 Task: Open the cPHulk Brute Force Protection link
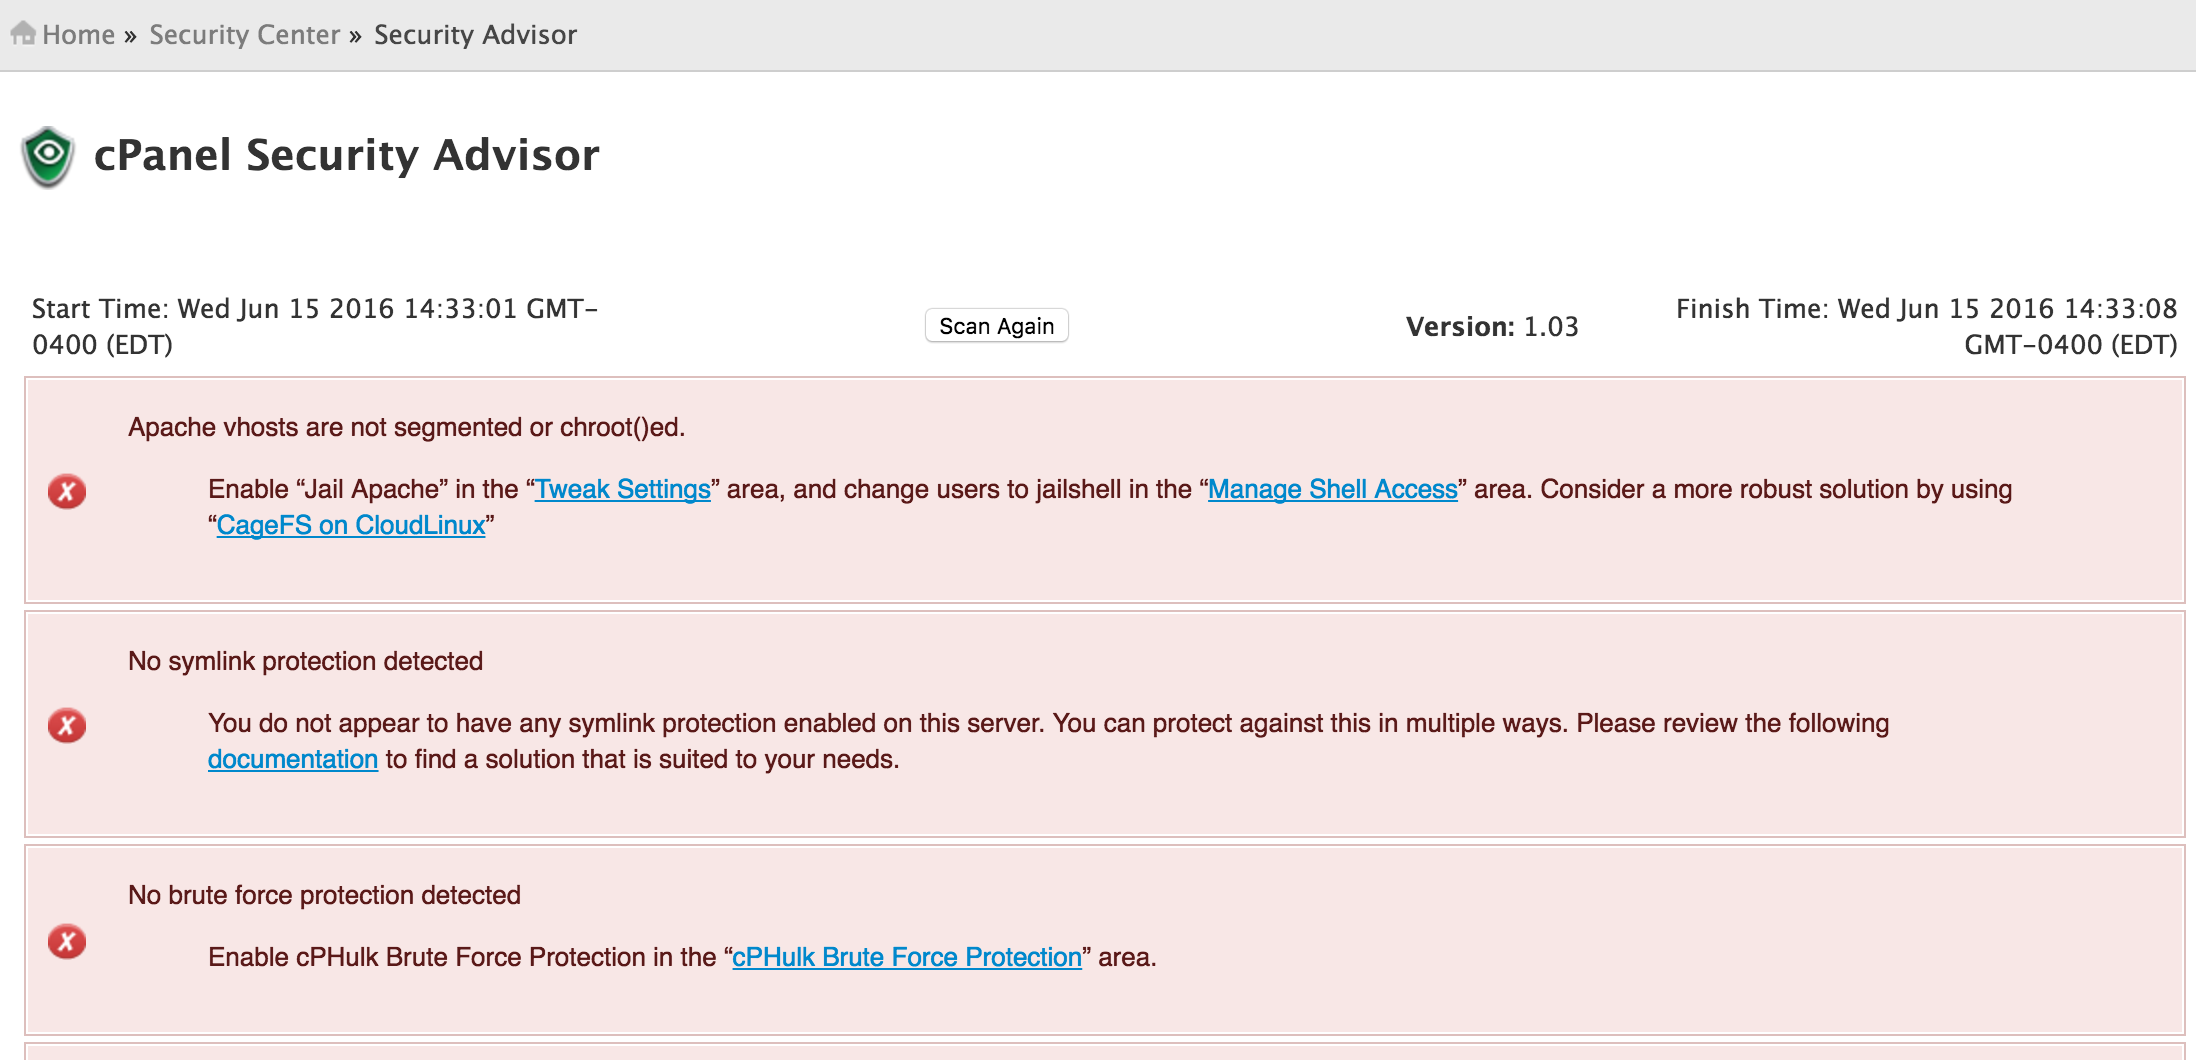click(x=906, y=957)
